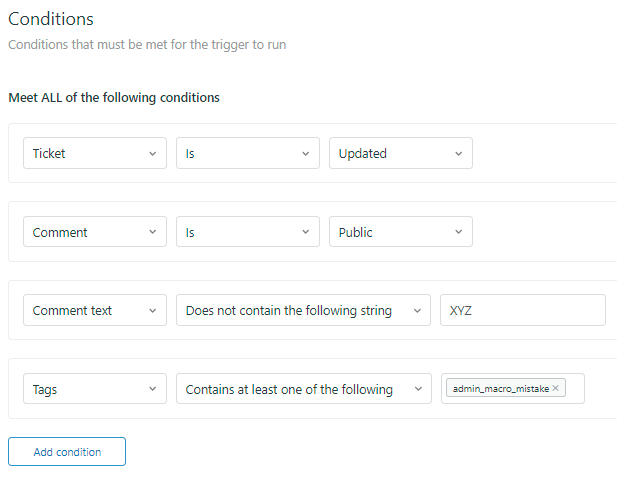The image size is (617, 481).
Task: Click the chevron arrow on the Public dropdown
Action: pos(458,232)
